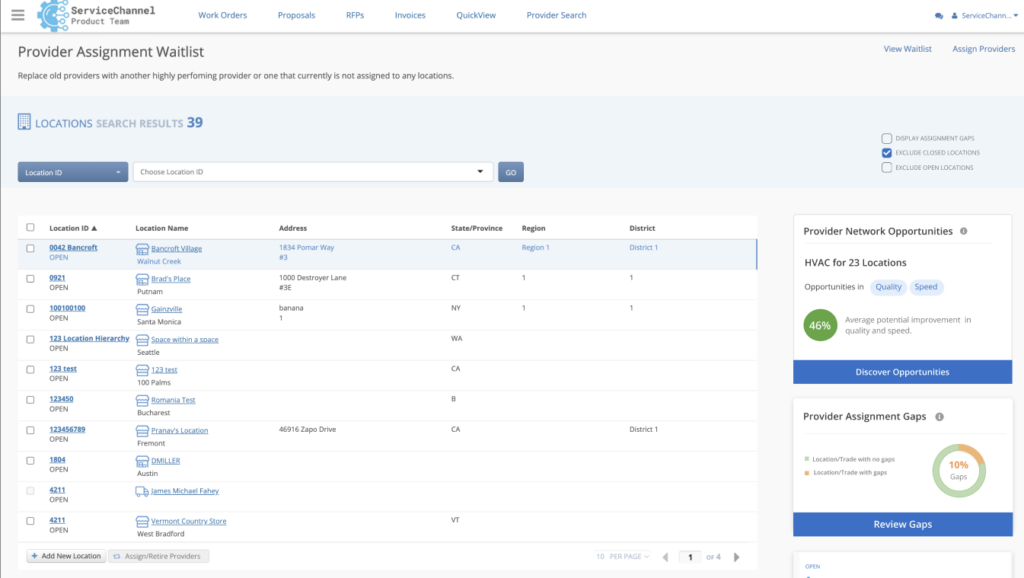Click the ServiceChannel gear logo
This screenshot has height=578, width=1024.
click(x=52, y=16)
